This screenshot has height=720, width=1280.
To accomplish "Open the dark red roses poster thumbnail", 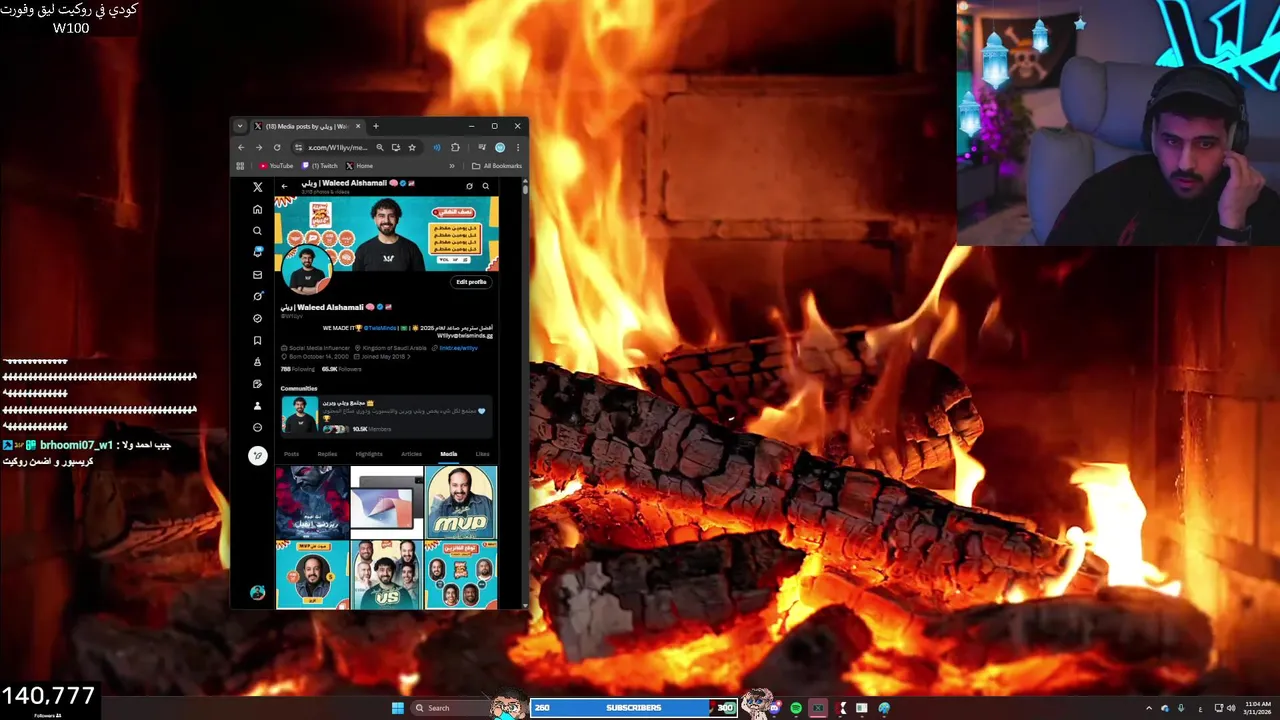I will click(x=312, y=502).
